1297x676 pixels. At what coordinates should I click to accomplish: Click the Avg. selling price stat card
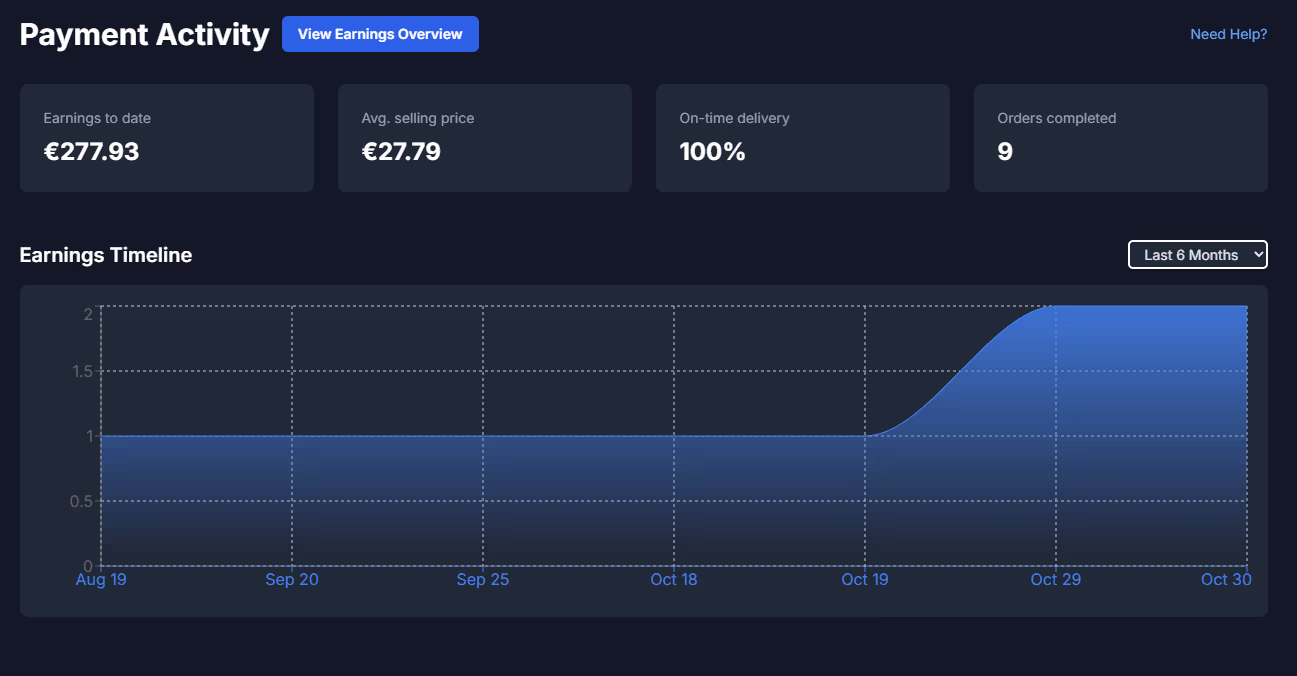point(484,137)
